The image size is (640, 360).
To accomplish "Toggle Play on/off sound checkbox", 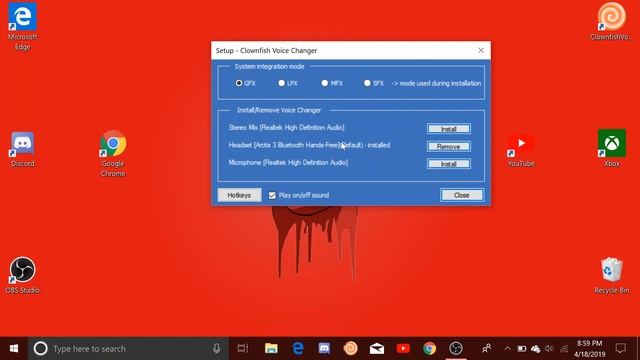I will tap(272, 196).
